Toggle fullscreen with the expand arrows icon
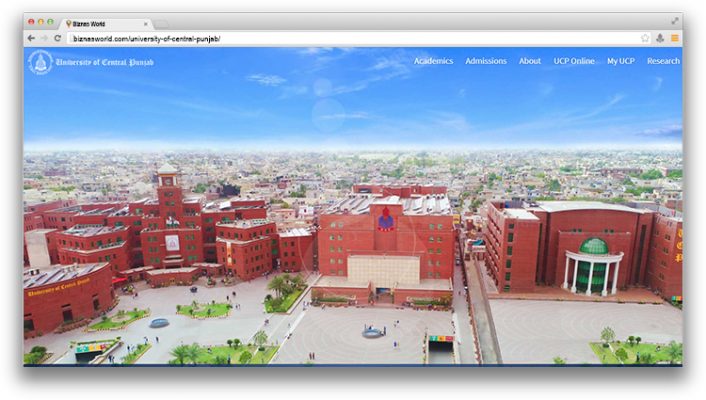Screen dimensions: 706x400 tap(675, 21)
